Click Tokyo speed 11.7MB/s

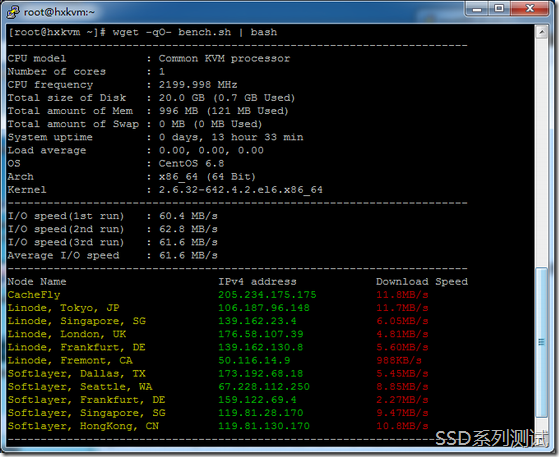click(402, 308)
